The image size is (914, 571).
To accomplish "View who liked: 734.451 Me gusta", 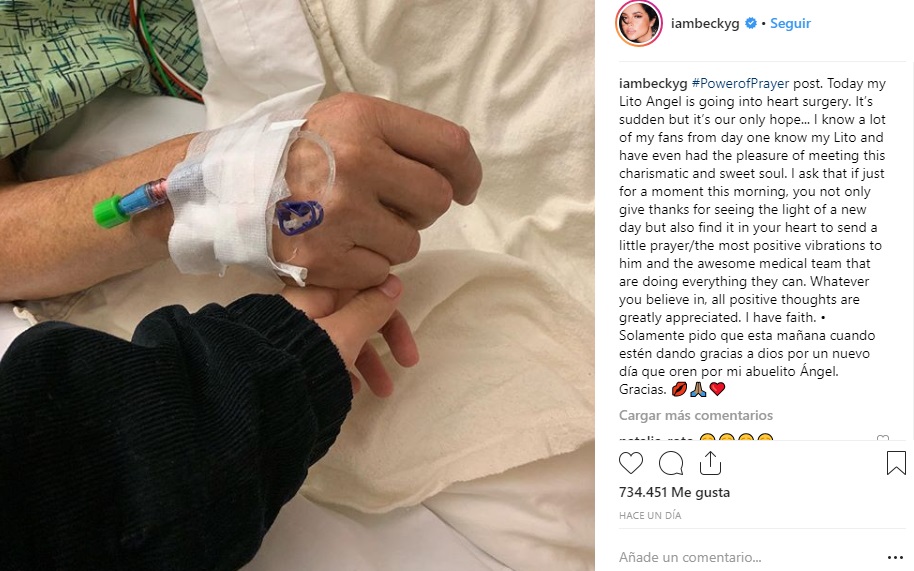I will (674, 492).
